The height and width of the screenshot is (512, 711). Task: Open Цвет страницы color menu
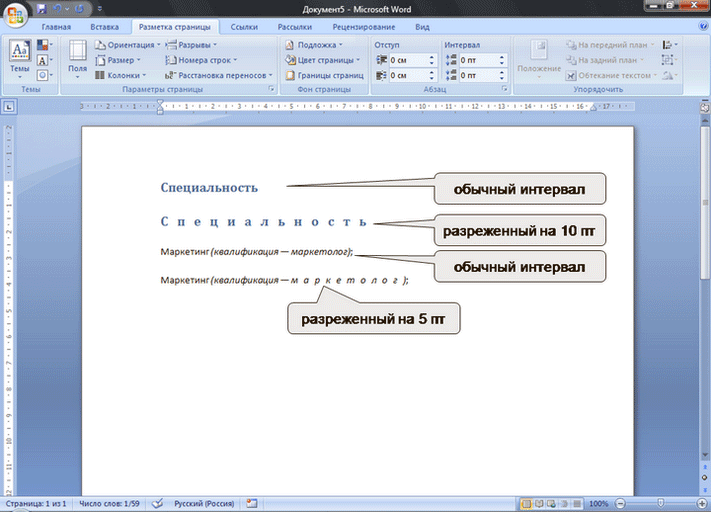(322, 60)
